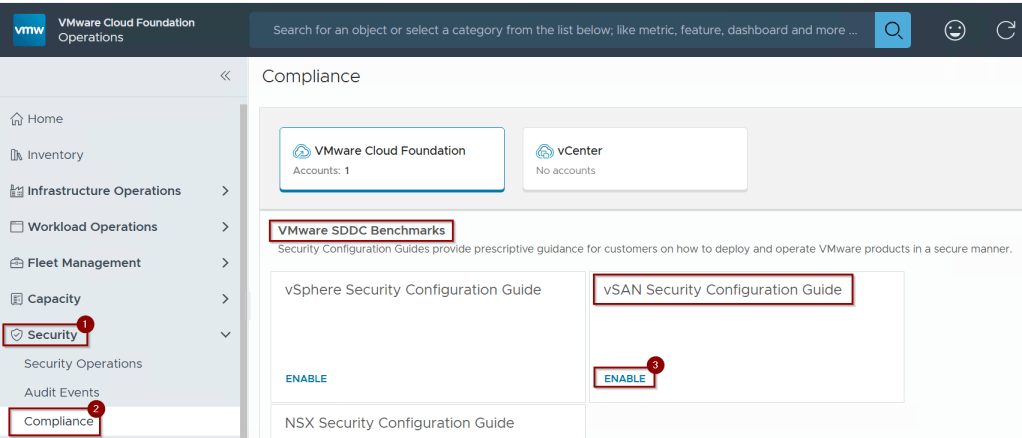Click the Home house icon
The width and height of the screenshot is (1022, 438).
16,119
